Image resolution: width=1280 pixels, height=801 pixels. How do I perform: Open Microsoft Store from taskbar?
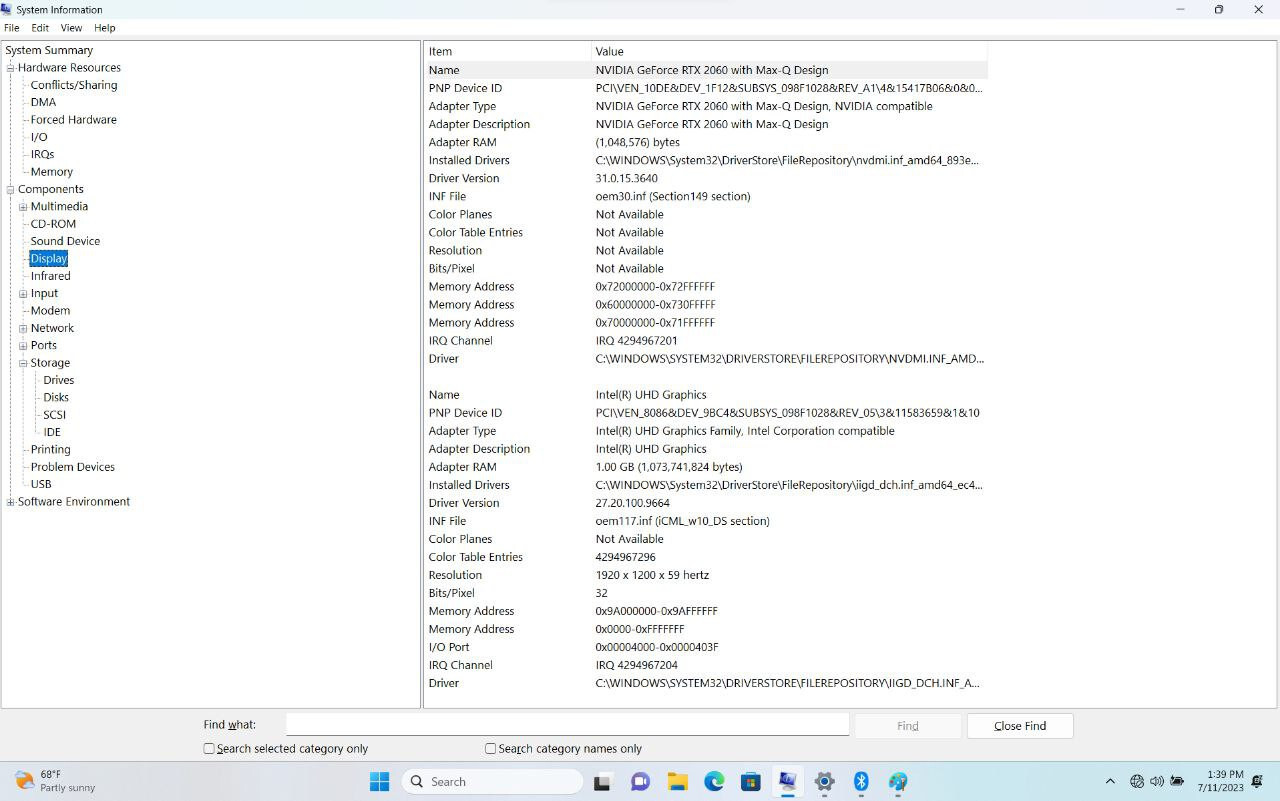751,782
